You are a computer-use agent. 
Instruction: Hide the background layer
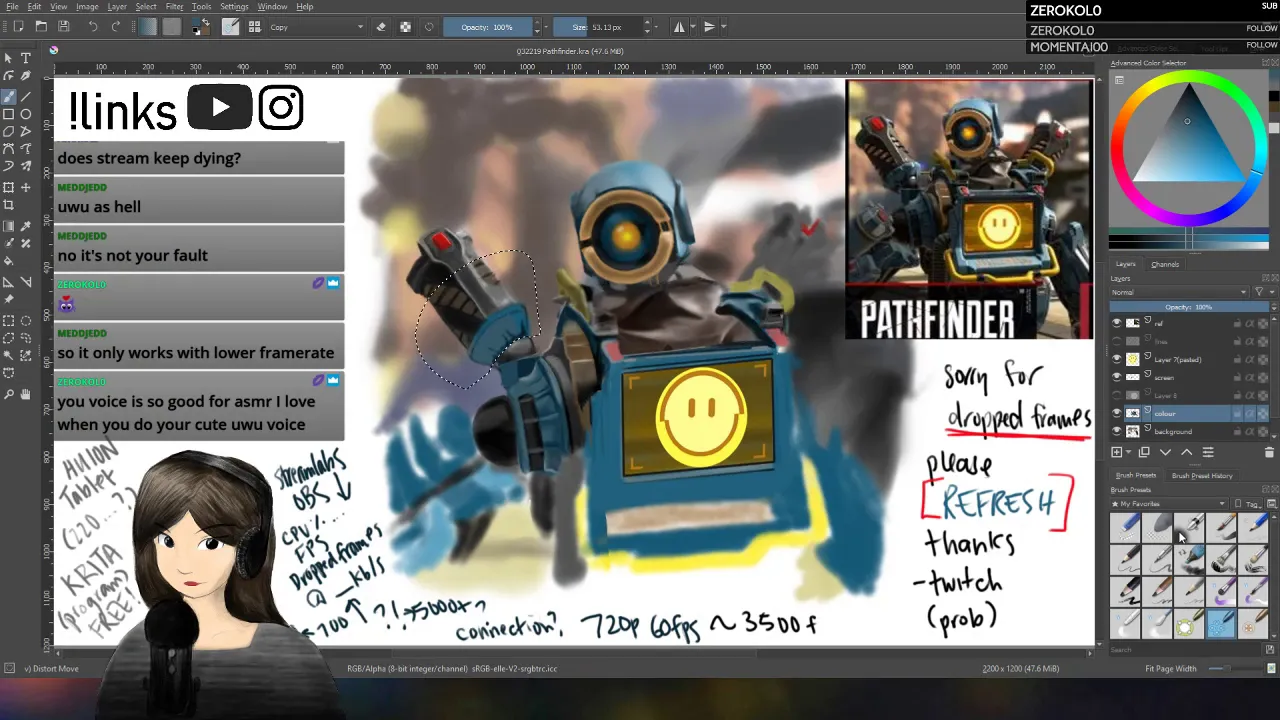coord(1116,431)
